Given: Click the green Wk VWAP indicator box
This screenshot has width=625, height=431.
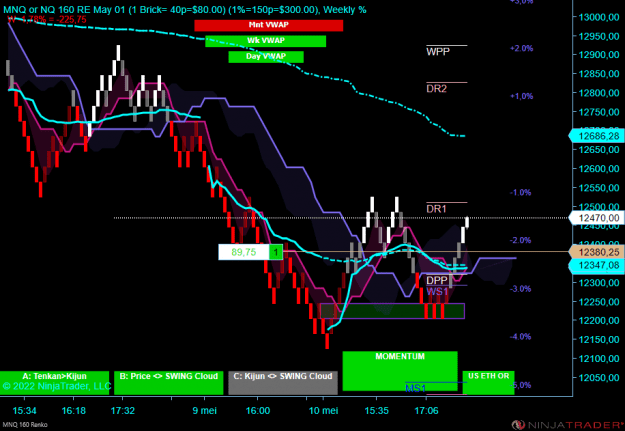Looking at the screenshot, I should coord(265,41).
